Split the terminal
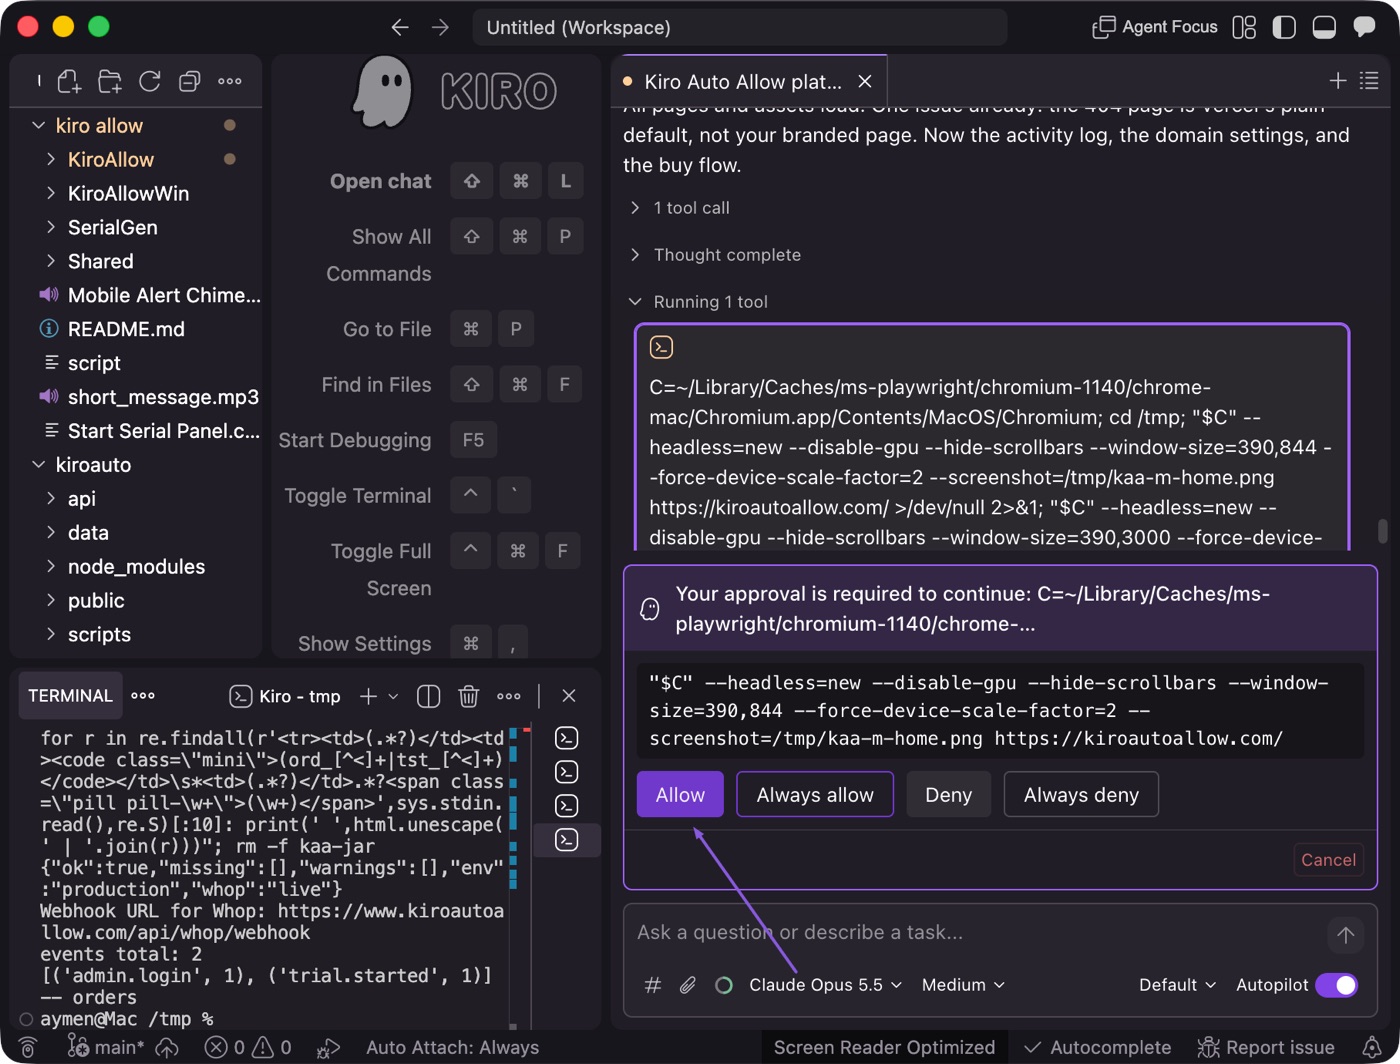Image resolution: width=1400 pixels, height=1064 pixels. 428,696
